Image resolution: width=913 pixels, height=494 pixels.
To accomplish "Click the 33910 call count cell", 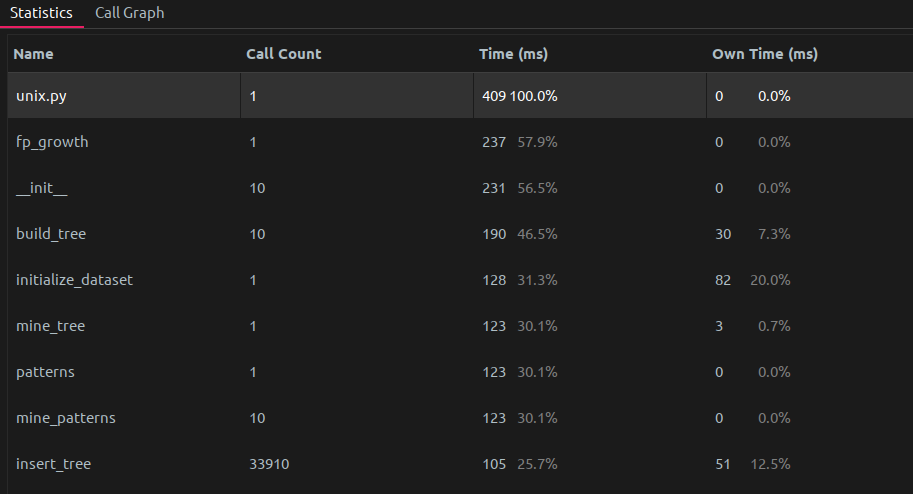I will (269, 464).
